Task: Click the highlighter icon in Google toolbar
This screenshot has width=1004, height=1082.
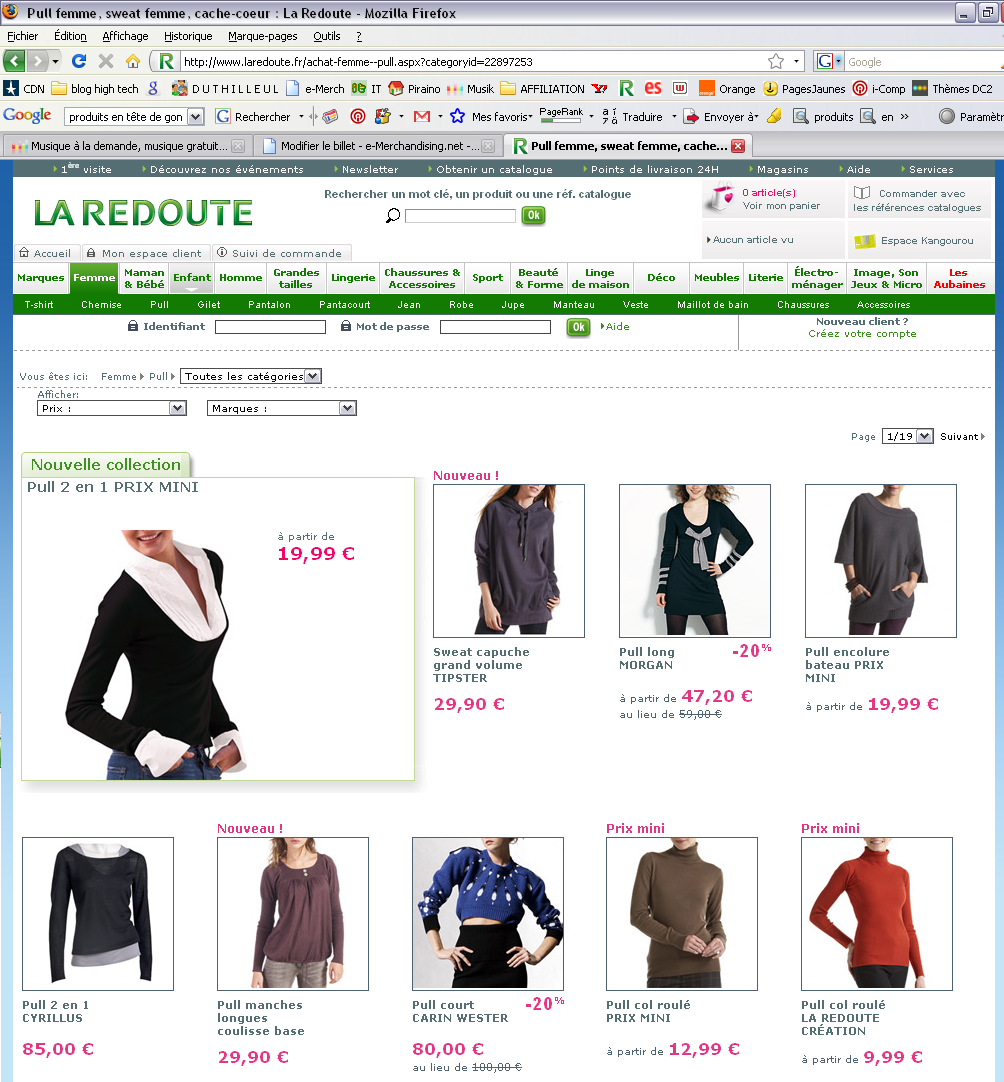Action: [774, 116]
